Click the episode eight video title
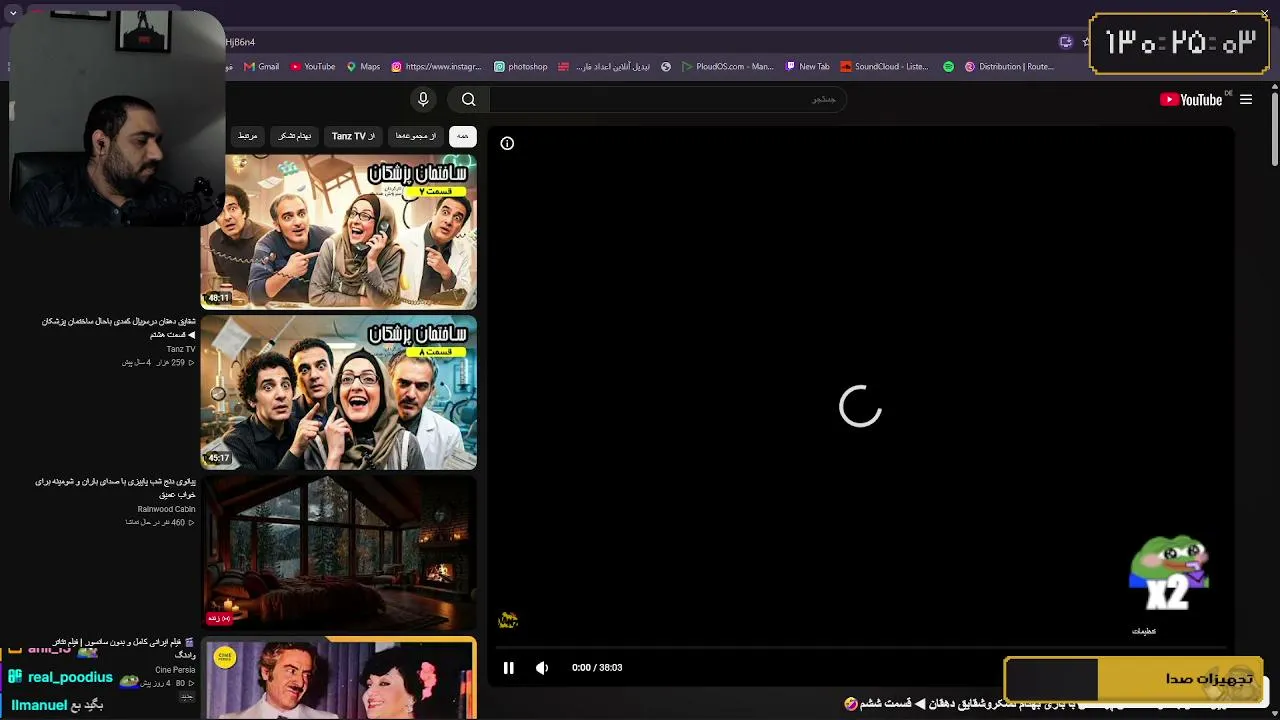 pos(118,328)
